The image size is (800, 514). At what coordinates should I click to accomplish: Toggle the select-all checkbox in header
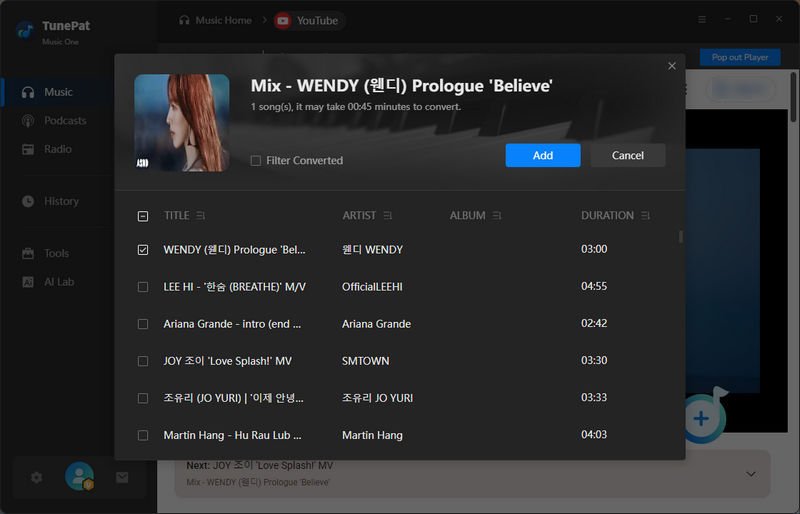(143, 216)
